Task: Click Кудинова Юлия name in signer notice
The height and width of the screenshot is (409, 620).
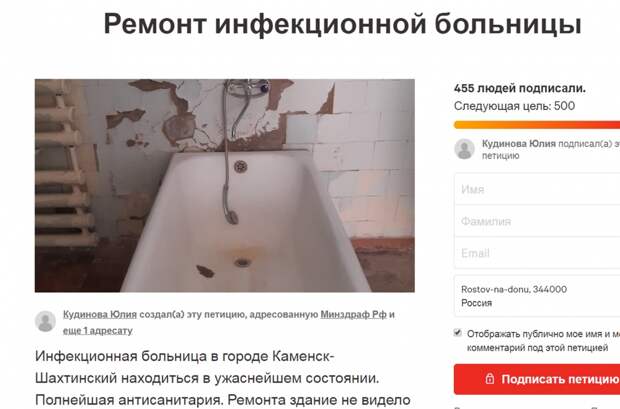Action: (x=518, y=144)
